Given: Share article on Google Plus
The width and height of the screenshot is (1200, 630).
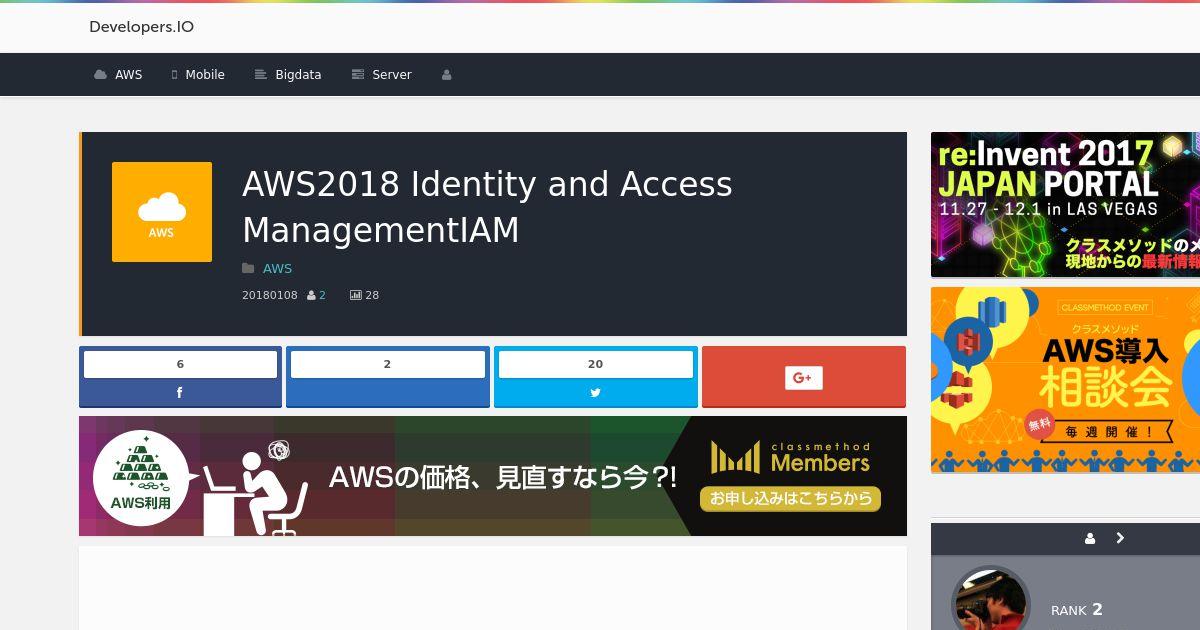Looking at the screenshot, I should (x=804, y=377).
